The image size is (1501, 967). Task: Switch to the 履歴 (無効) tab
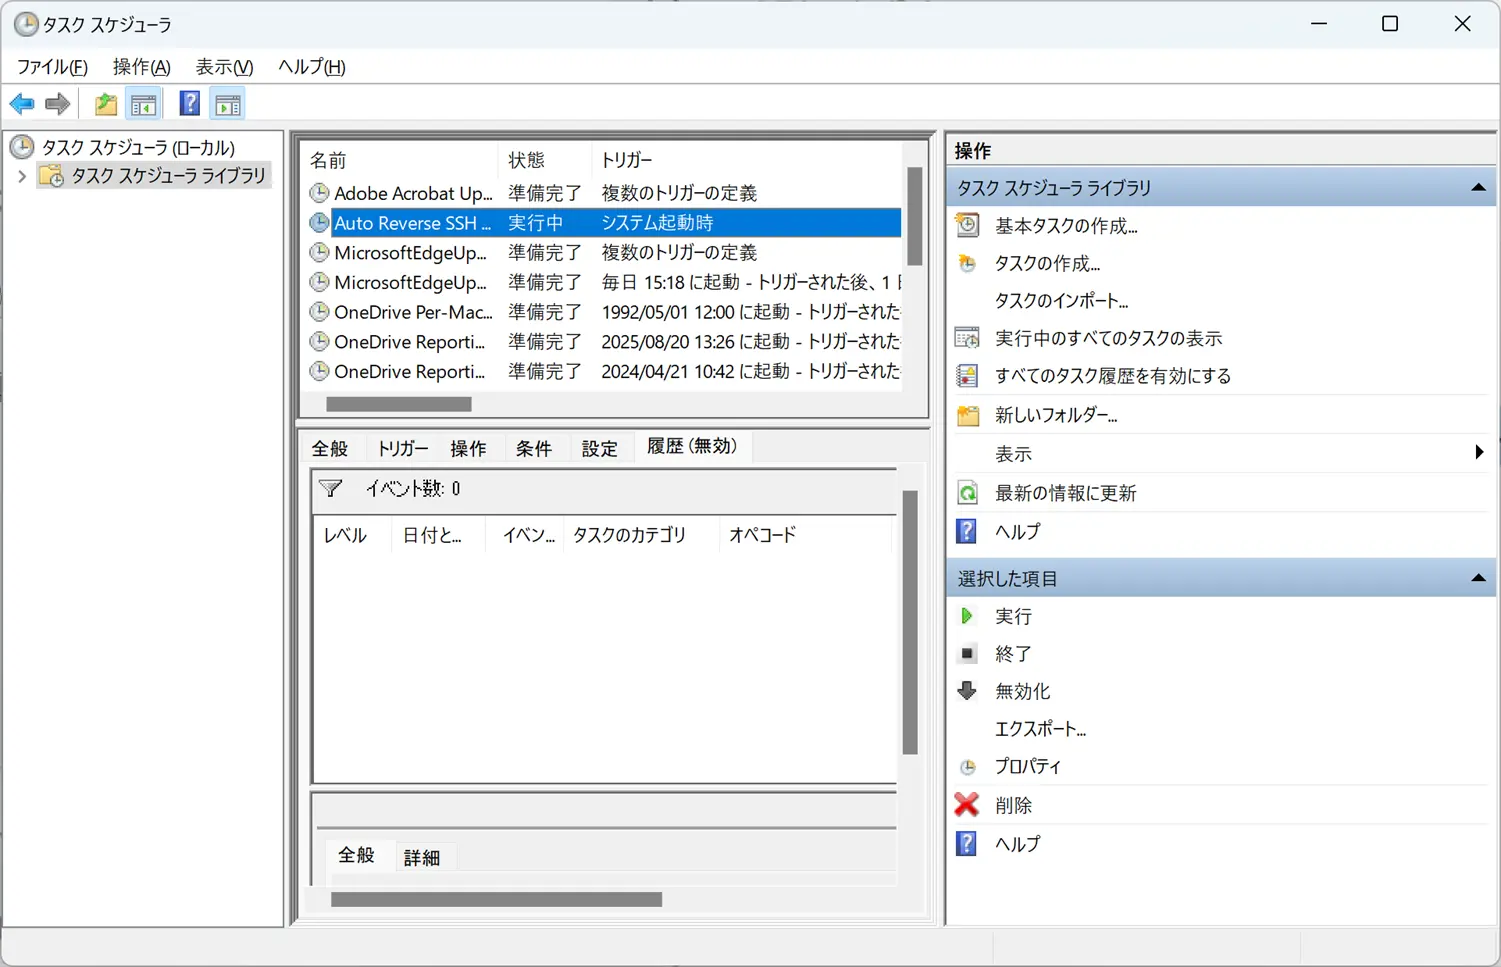tap(692, 446)
